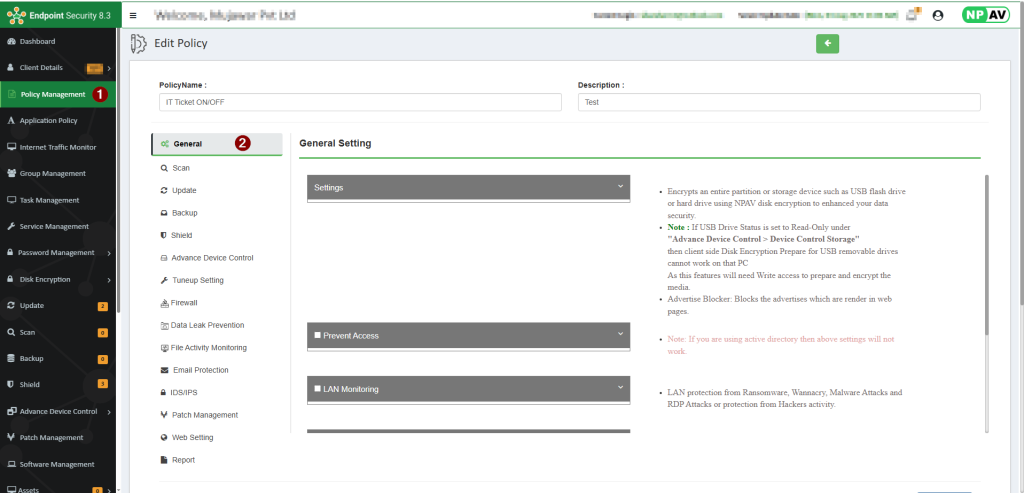Expand the Settings panel chevron
Image resolution: width=1024 pixels, height=493 pixels.
[x=620, y=186]
